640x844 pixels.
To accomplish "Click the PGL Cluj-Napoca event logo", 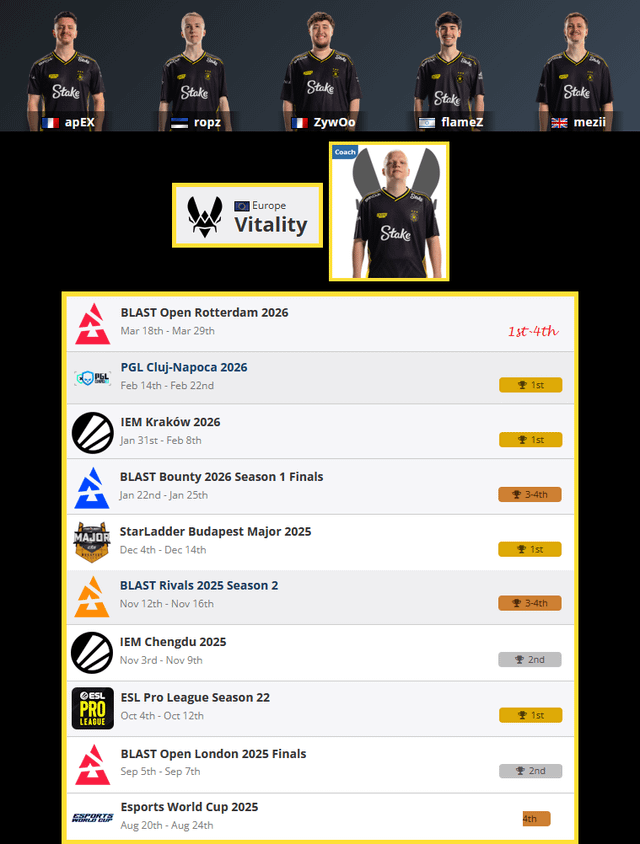I will click(x=93, y=378).
